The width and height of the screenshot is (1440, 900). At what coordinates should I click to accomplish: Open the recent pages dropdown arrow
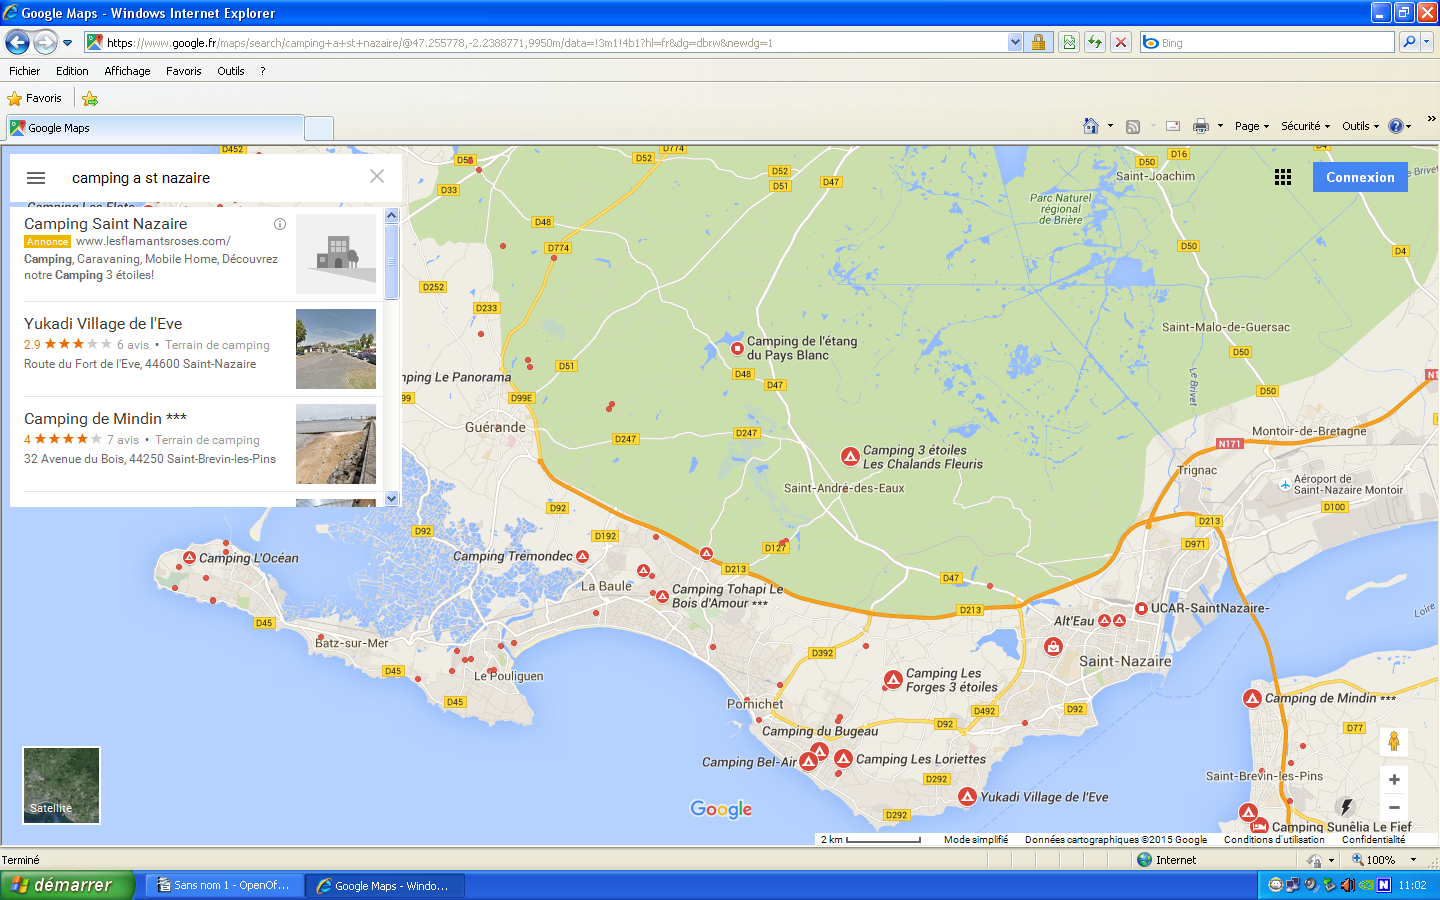point(68,43)
